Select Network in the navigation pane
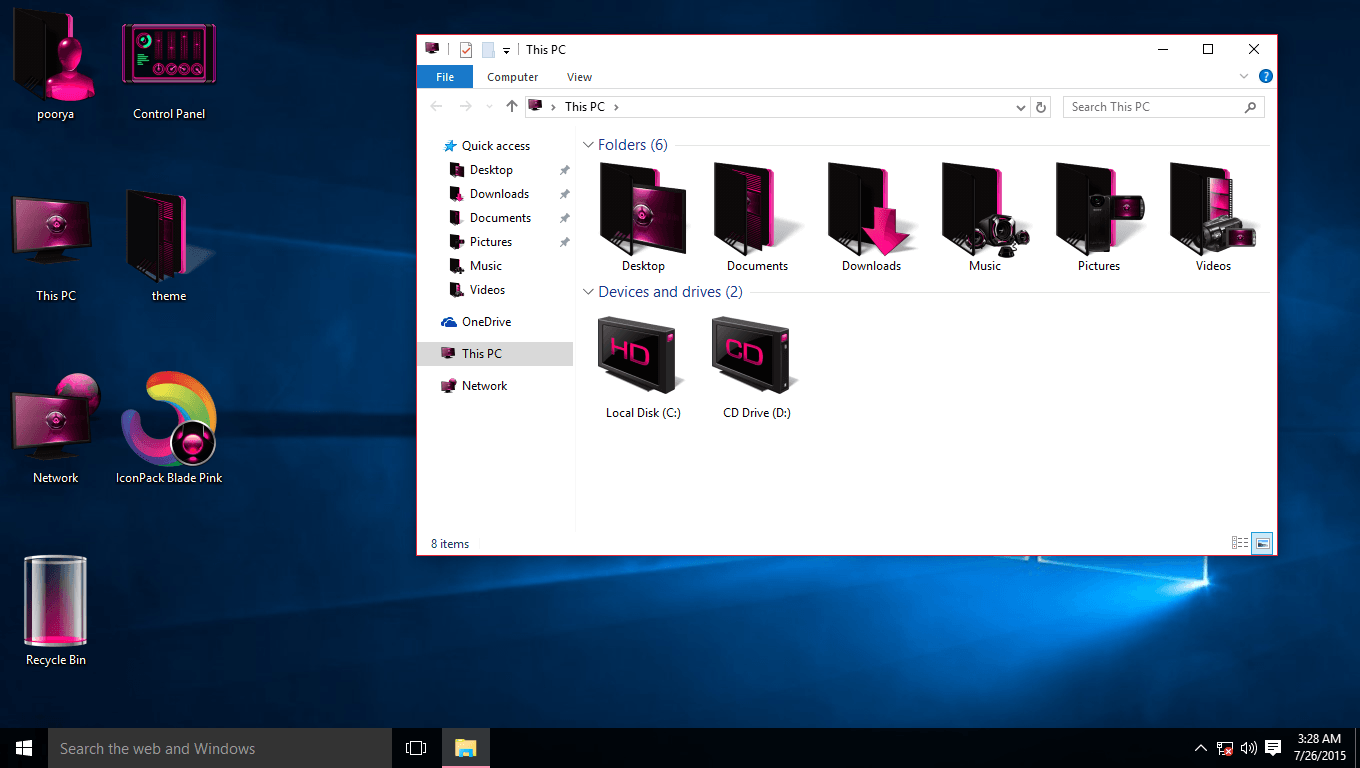The image size is (1360, 768). pyautogui.click(x=483, y=385)
